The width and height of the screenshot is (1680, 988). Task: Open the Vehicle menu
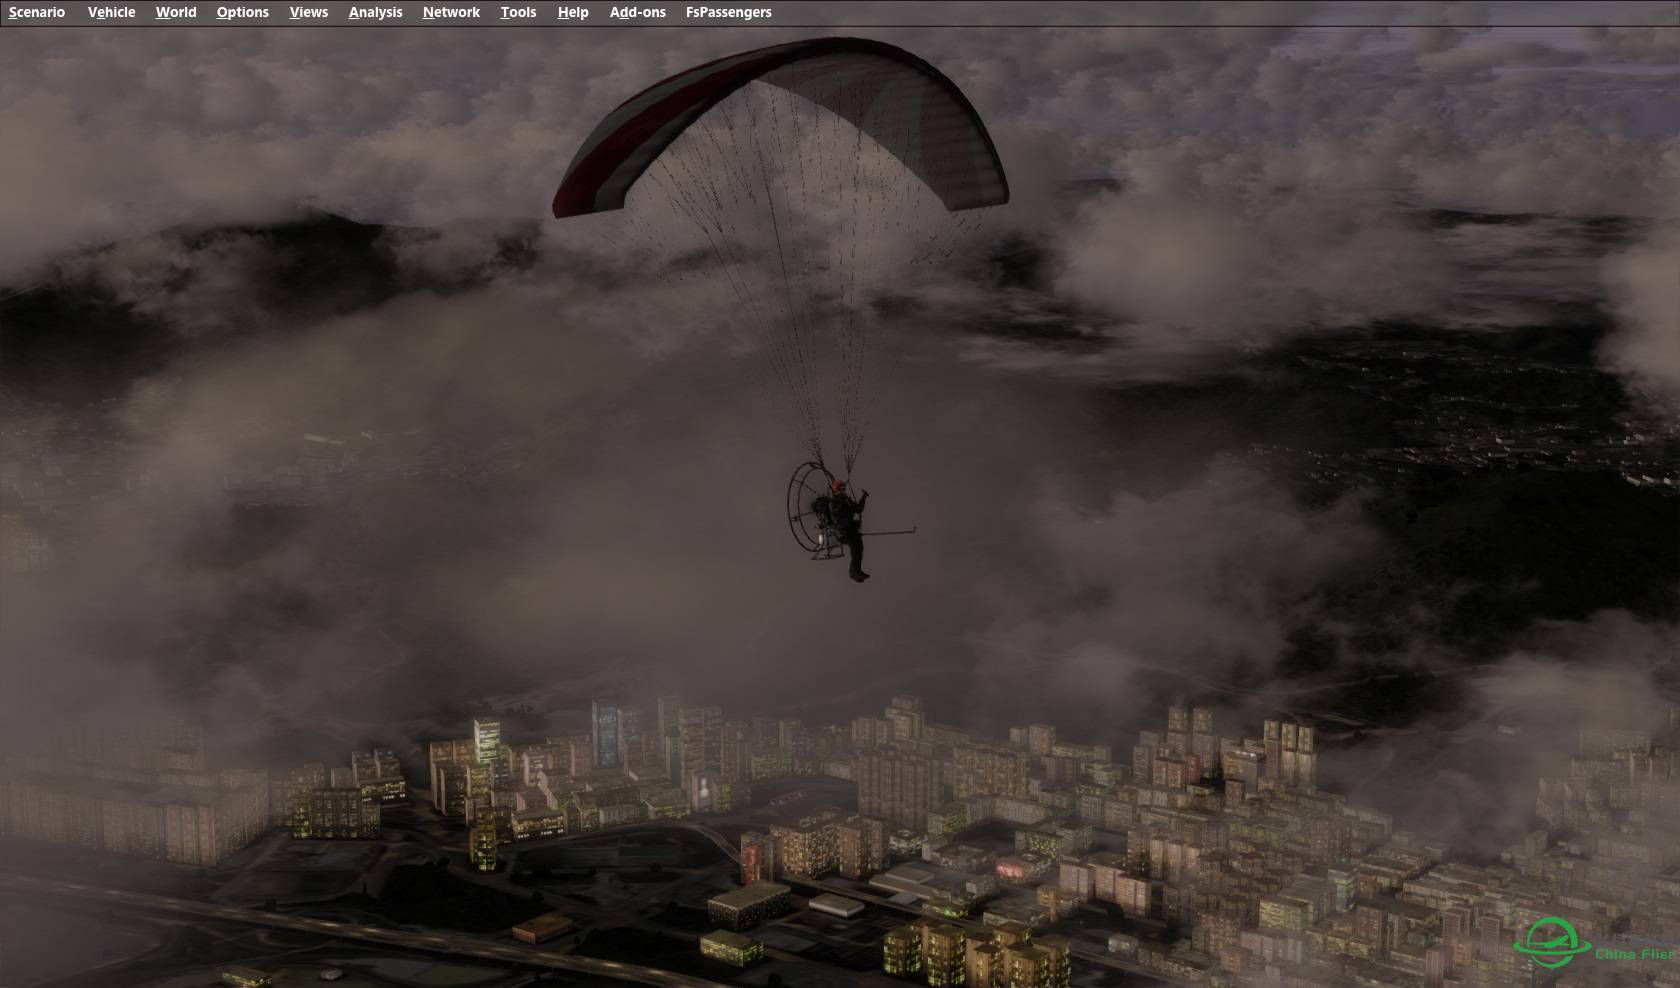pyautogui.click(x=111, y=12)
